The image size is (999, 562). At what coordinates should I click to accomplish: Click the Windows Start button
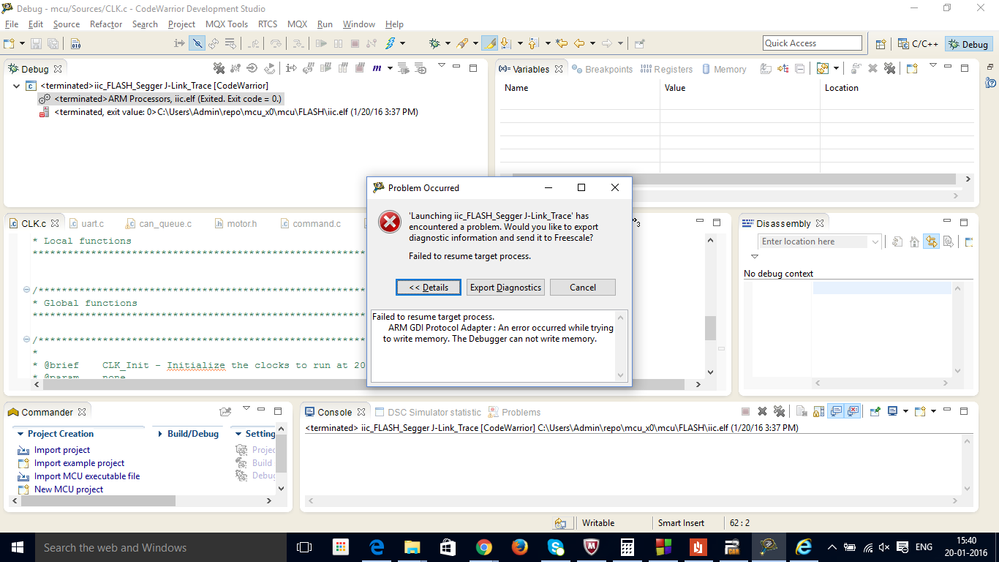pos(17,547)
